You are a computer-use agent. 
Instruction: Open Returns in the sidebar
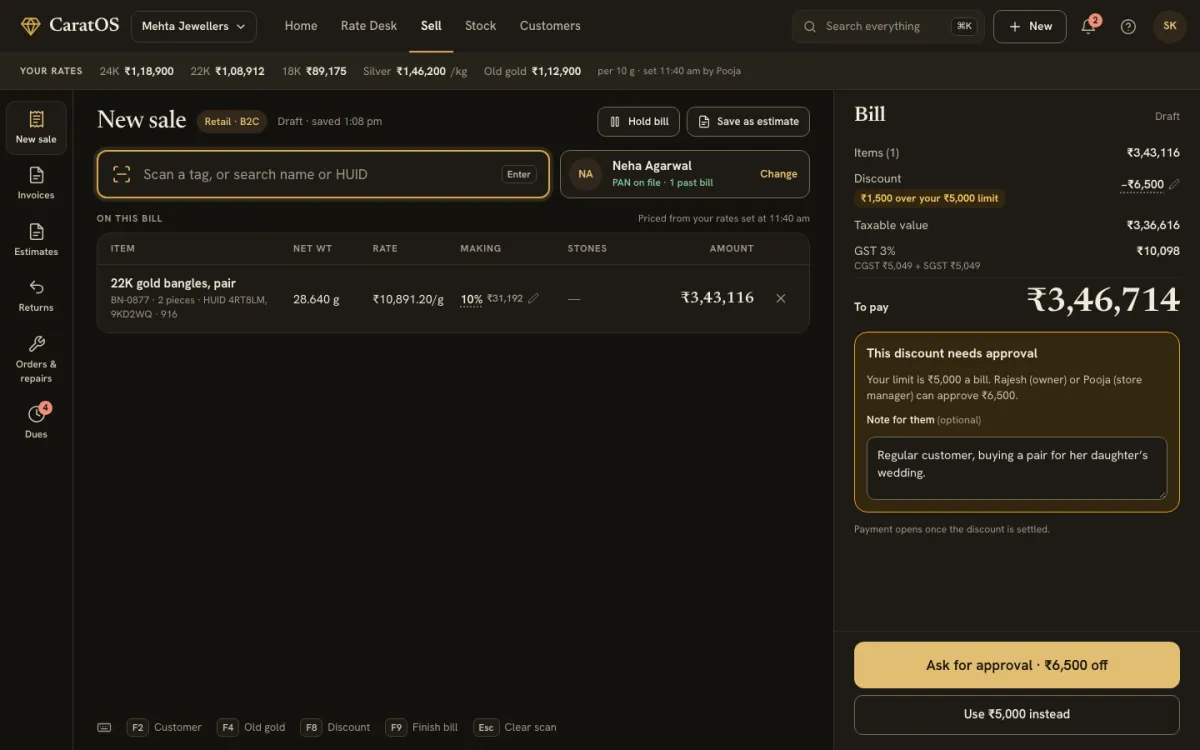36,296
